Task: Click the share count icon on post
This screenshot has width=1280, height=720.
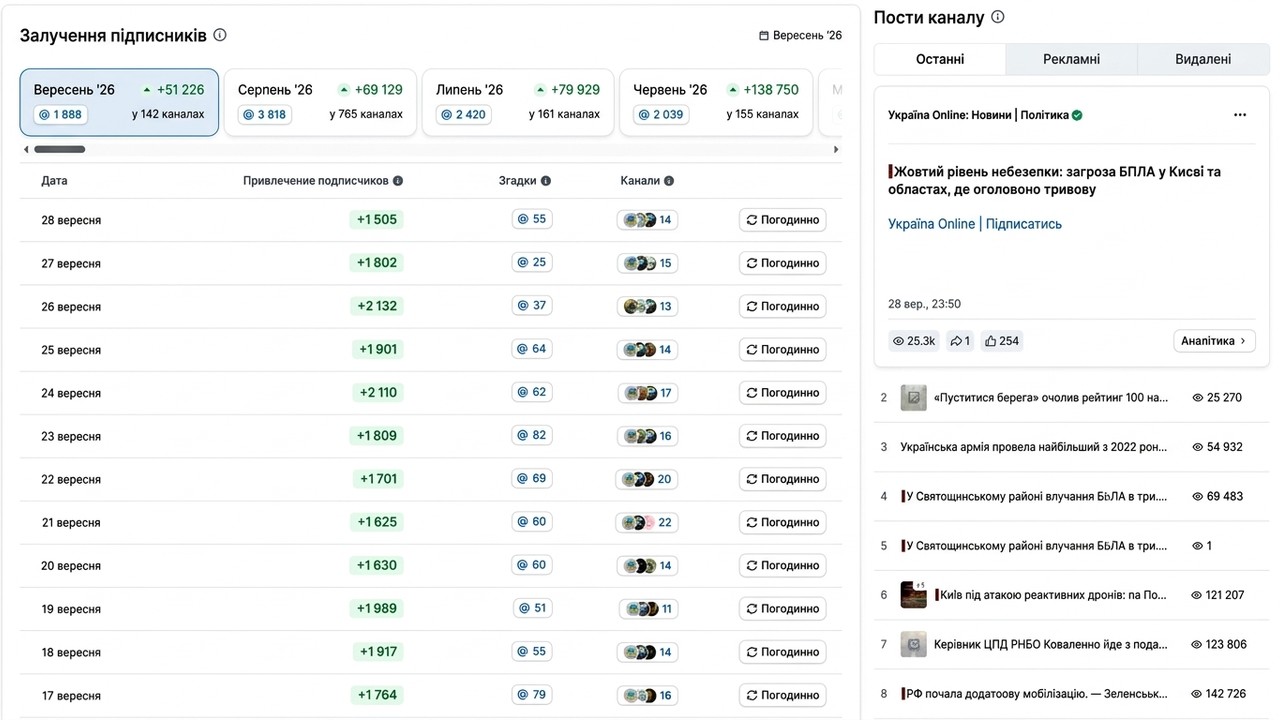Action: point(960,341)
